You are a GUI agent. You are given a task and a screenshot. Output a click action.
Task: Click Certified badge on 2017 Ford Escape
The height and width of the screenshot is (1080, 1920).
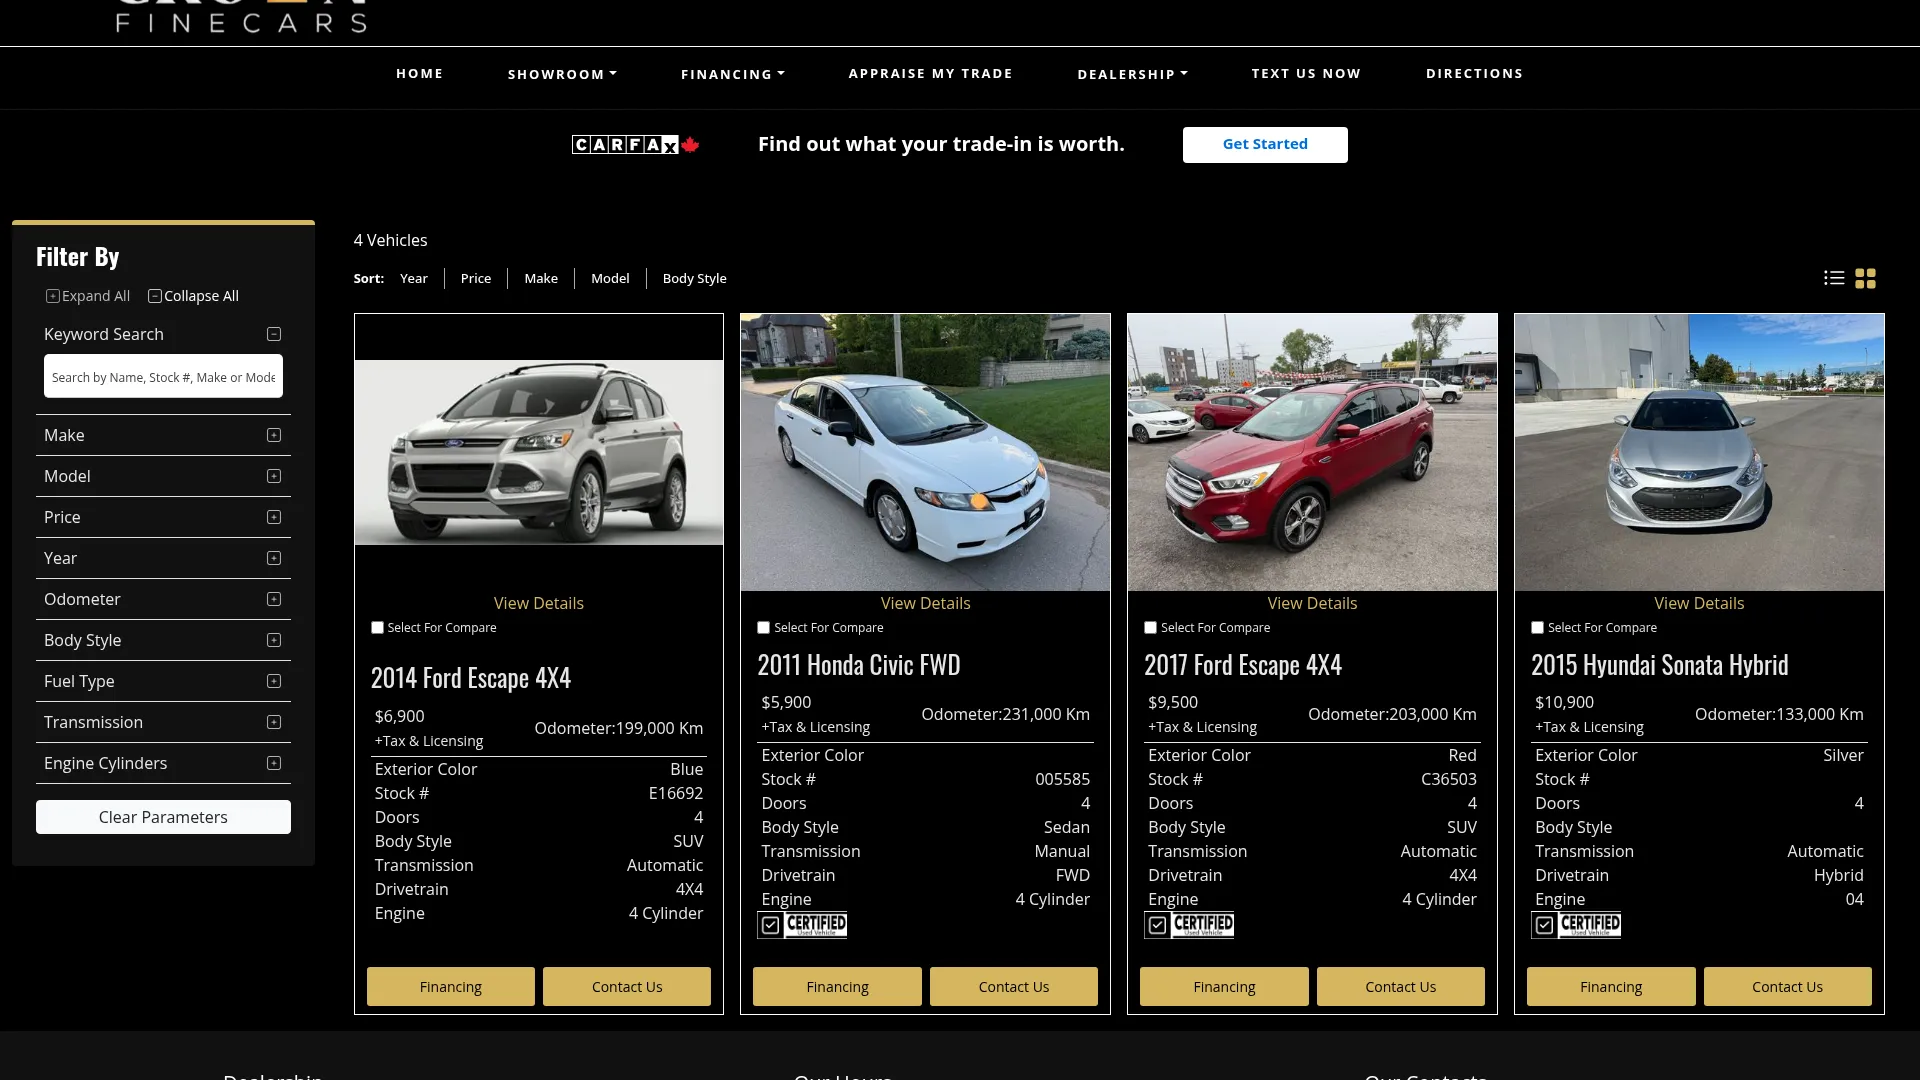coord(1189,925)
